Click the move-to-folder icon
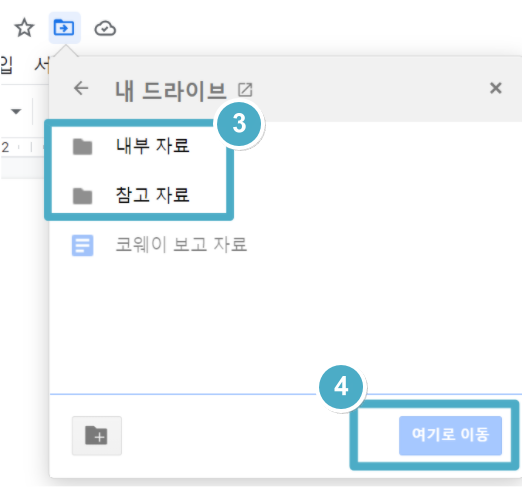524x491 pixels. coord(64,28)
